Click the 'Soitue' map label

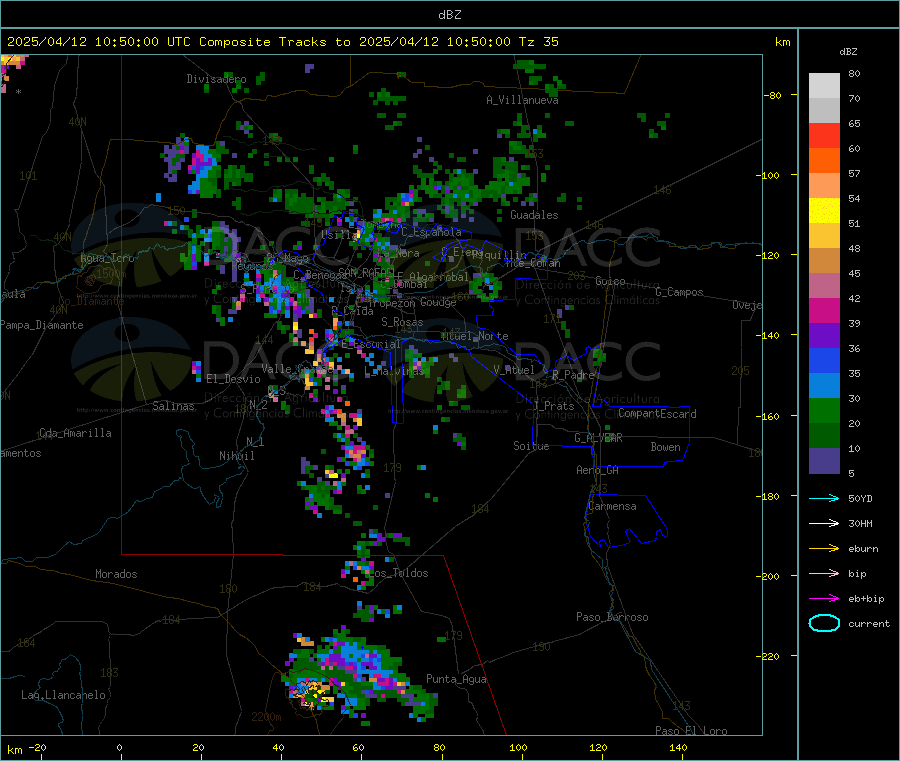click(x=531, y=446)
